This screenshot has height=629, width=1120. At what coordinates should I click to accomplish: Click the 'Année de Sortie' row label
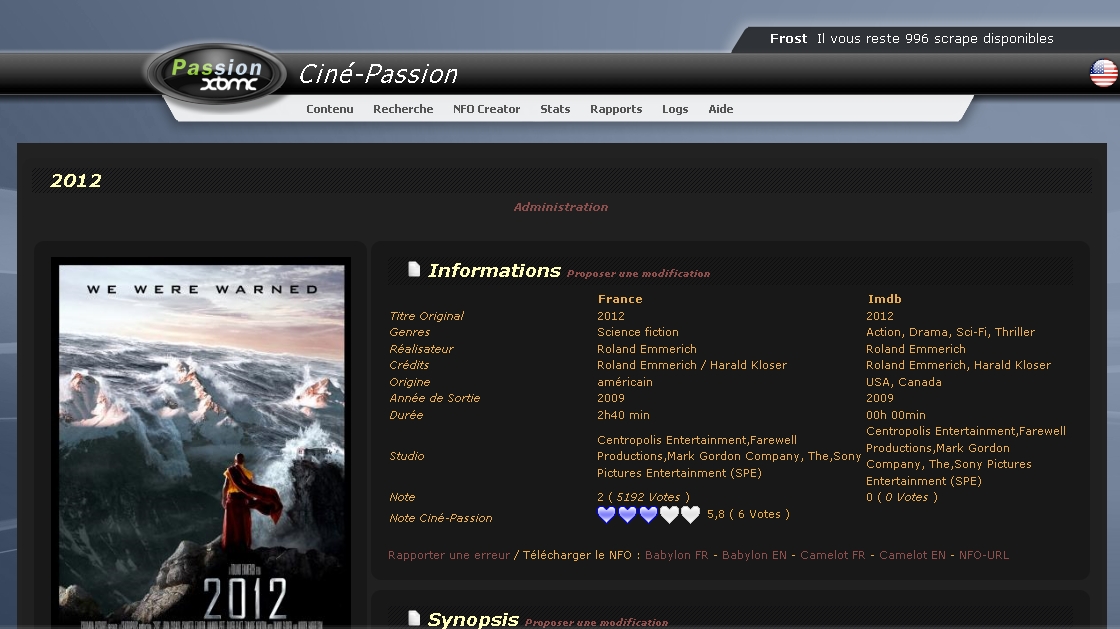(x=434, y=398)
